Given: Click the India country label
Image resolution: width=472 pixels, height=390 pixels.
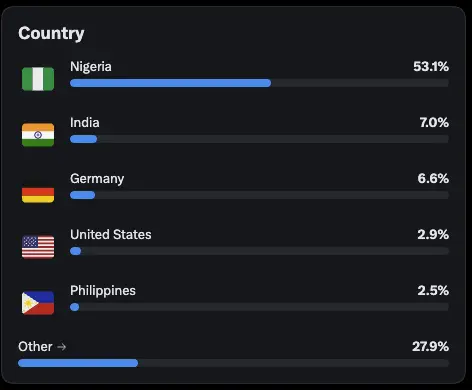Looking at the screenshot, I should click(x=85, y=122).
